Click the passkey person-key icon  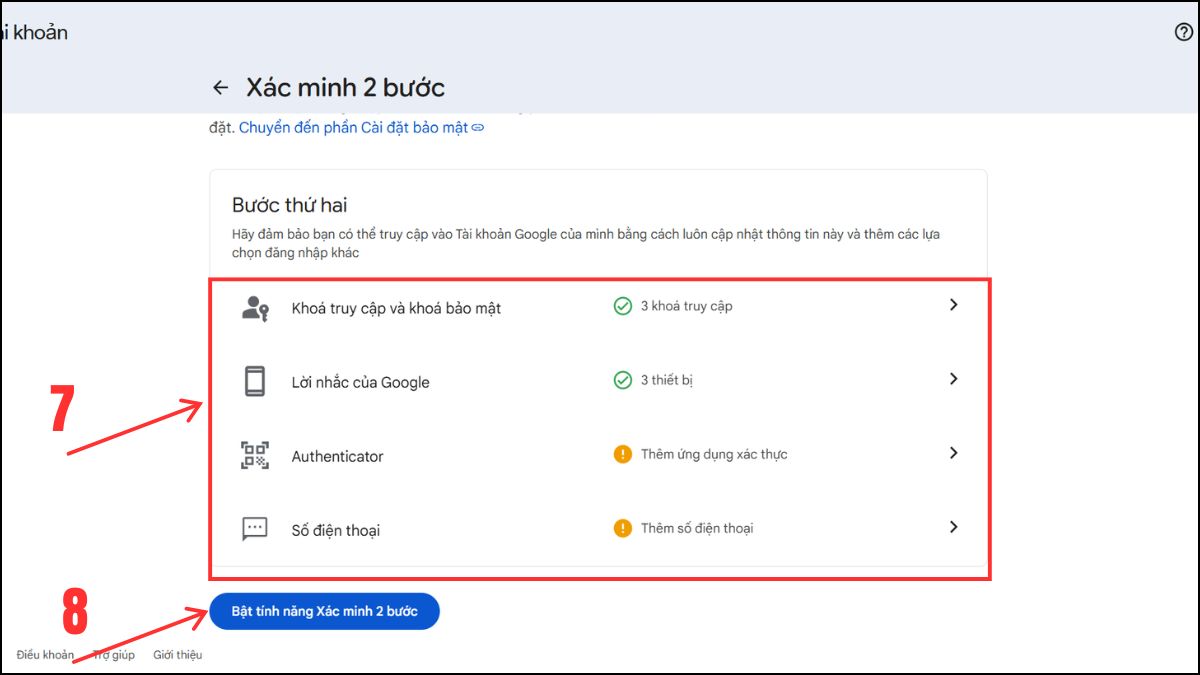click(x=255, y=308)
